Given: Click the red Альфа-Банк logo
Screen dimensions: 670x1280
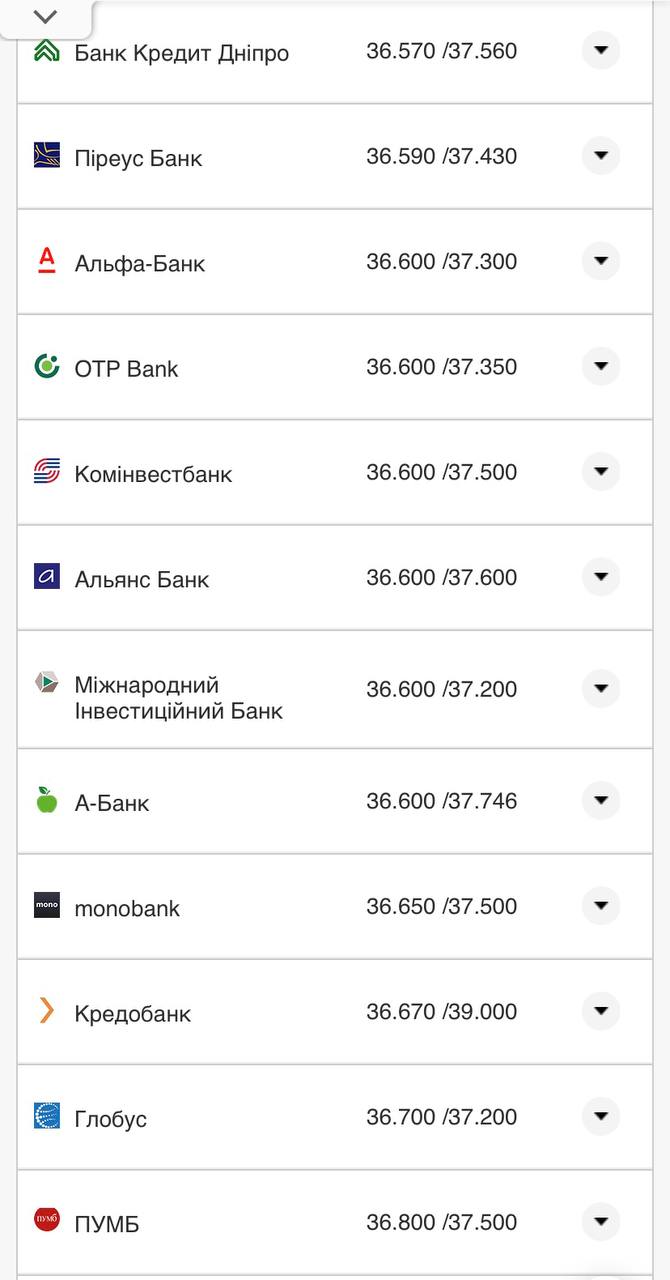Looking at the screenshot, I should coord(47,261).
